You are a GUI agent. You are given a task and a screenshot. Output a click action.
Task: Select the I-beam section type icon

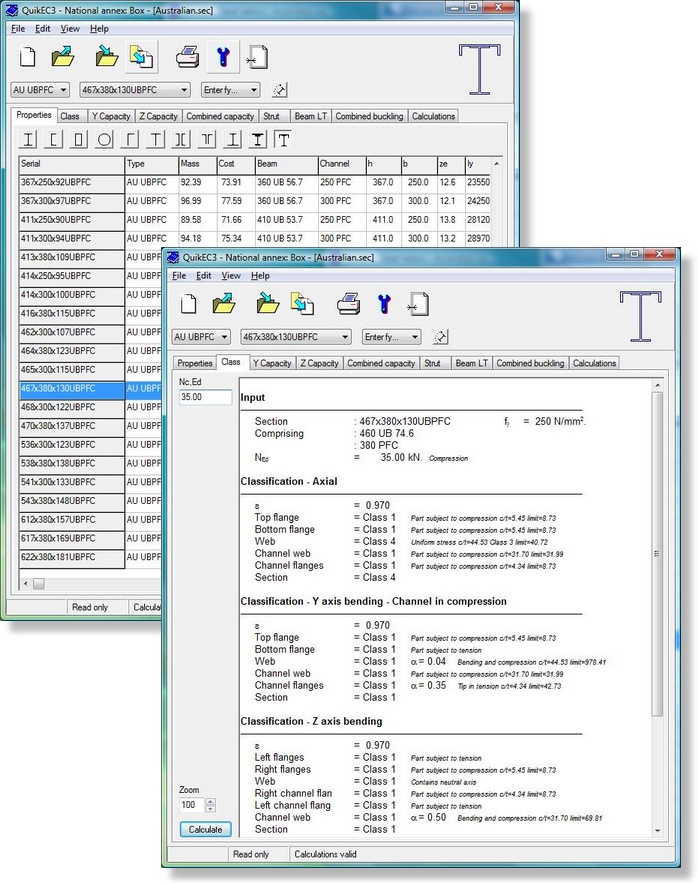[28, 140]
